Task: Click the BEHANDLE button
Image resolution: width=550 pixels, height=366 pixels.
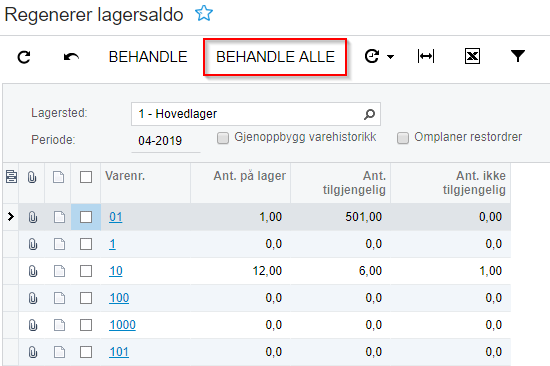Action: pos(148,57)
